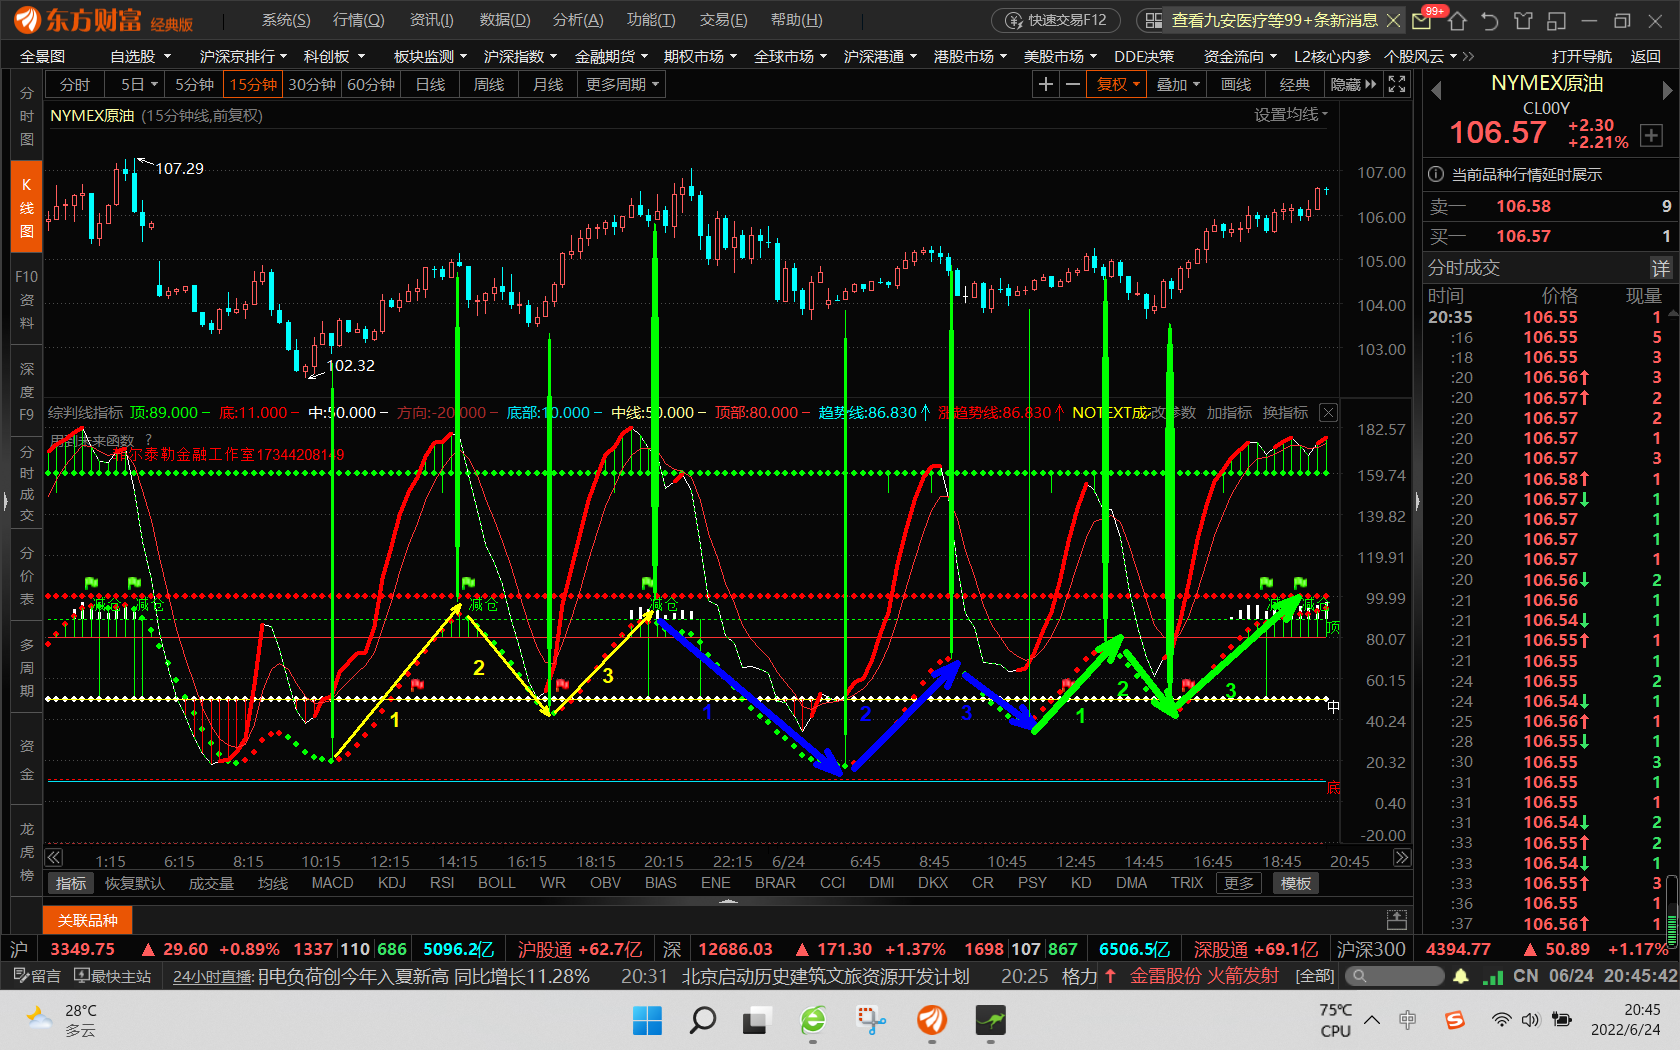Open the 关联品种 tab
1680x1050 pixels.
point(87,920)
